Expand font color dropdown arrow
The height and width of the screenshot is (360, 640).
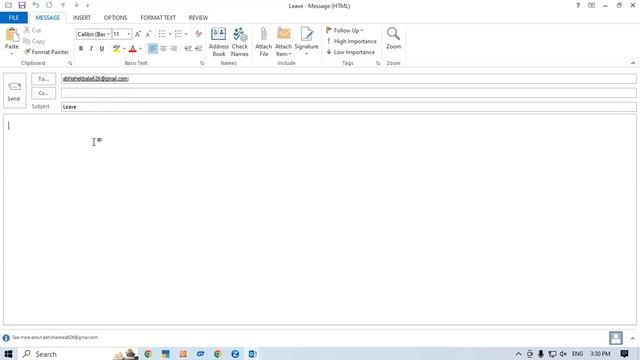(140, 49)
